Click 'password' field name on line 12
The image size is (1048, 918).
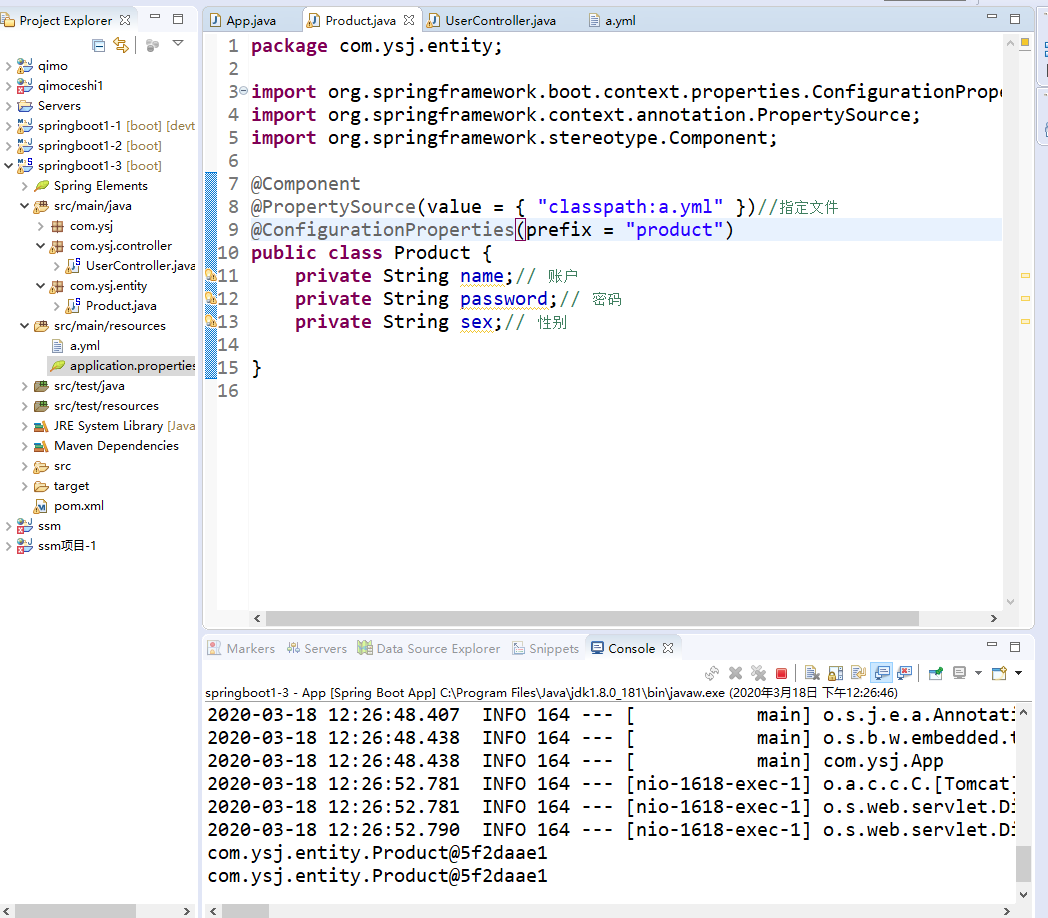[x=504, y=299]
